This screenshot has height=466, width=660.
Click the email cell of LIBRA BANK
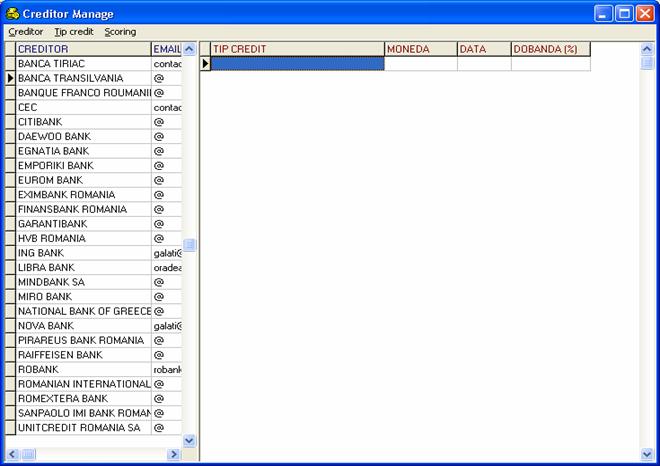coord(167,268)
